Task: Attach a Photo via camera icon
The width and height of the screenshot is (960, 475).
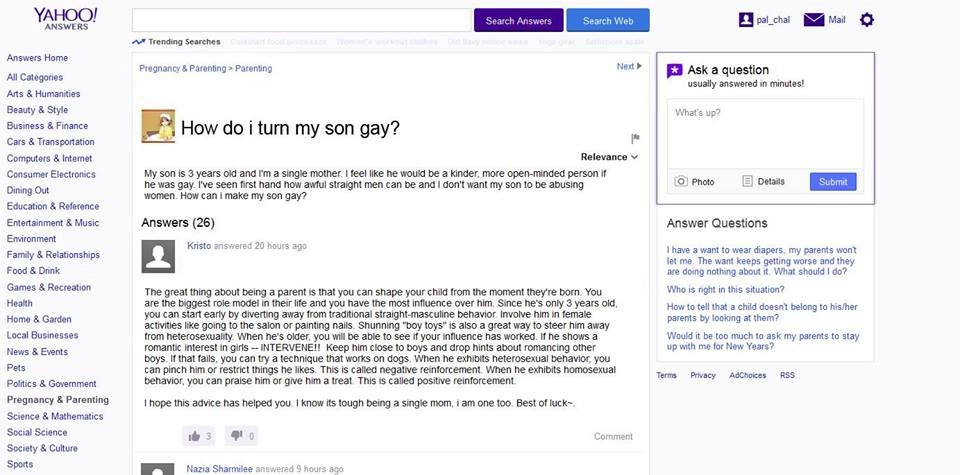Action: point(681,182)
